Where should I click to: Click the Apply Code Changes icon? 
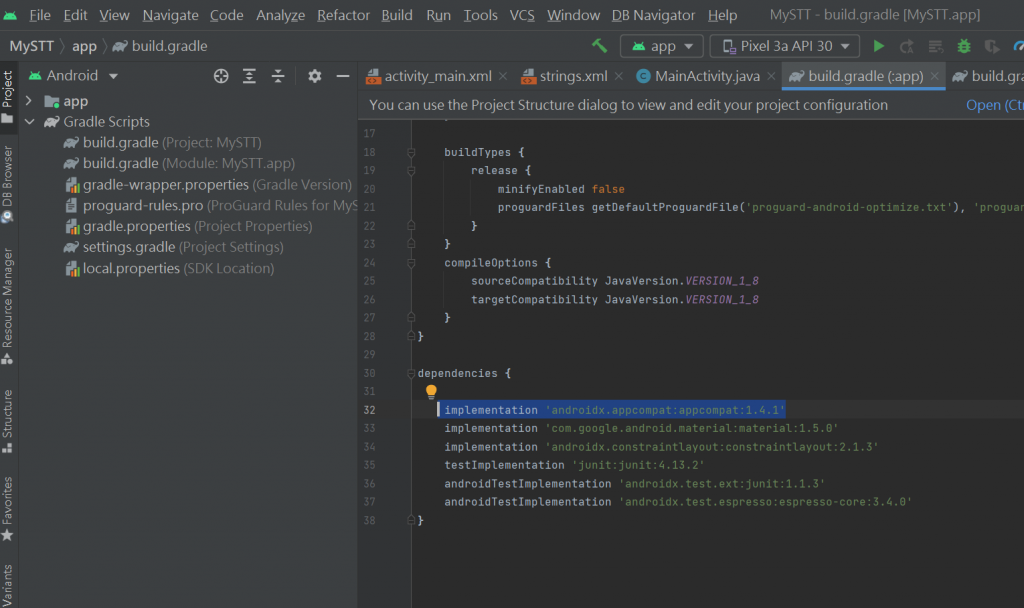click(x=935, y=46)
